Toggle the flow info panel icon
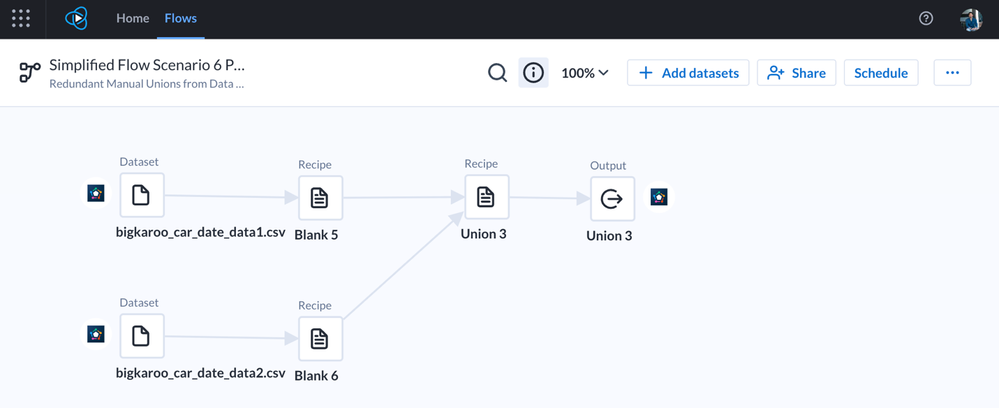Screen dimensions: 999x408 point(534,73)
